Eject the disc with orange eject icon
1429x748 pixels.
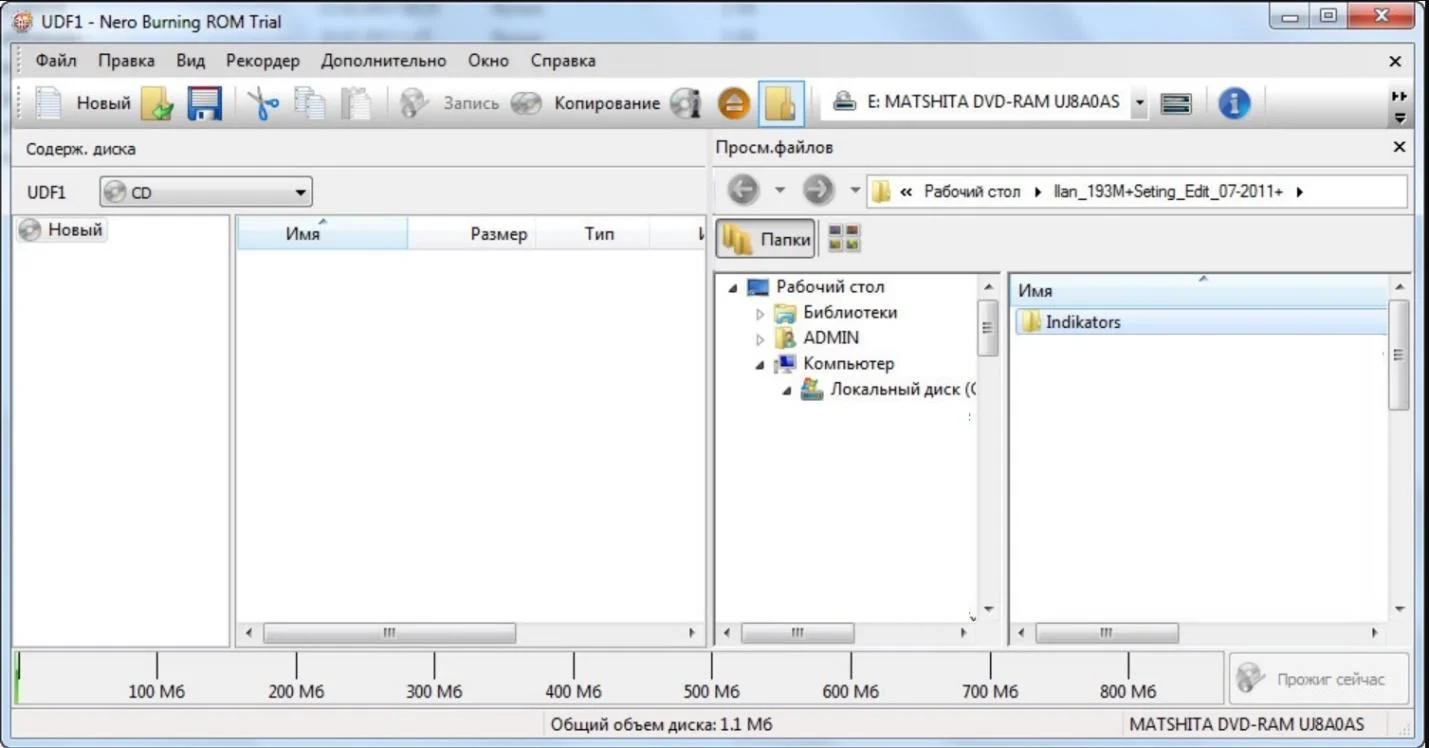pyautogui.click(x=734, y=103)
